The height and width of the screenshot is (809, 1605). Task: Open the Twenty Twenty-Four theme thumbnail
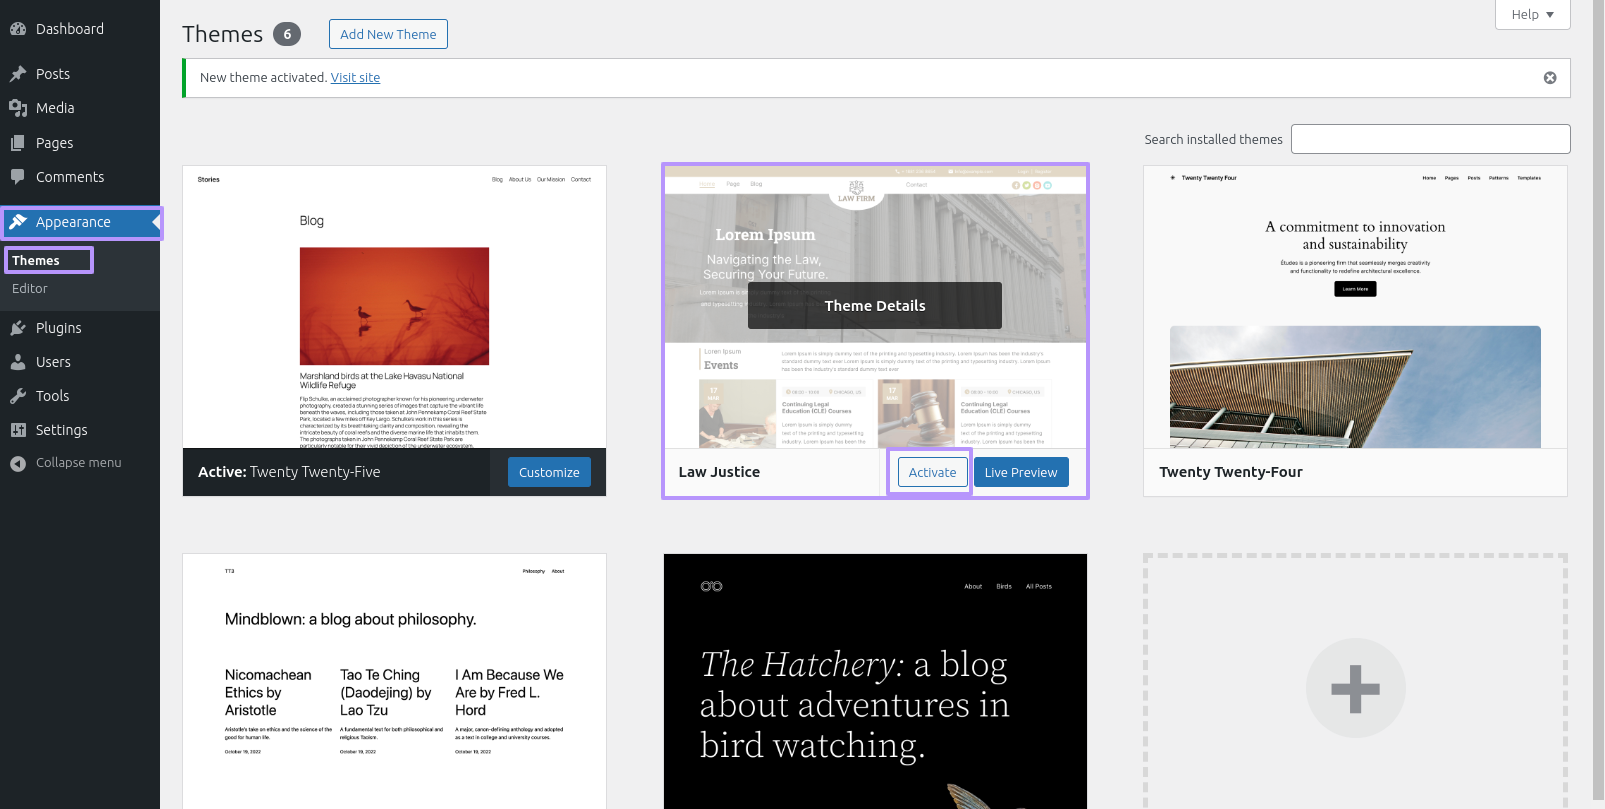1355,307
